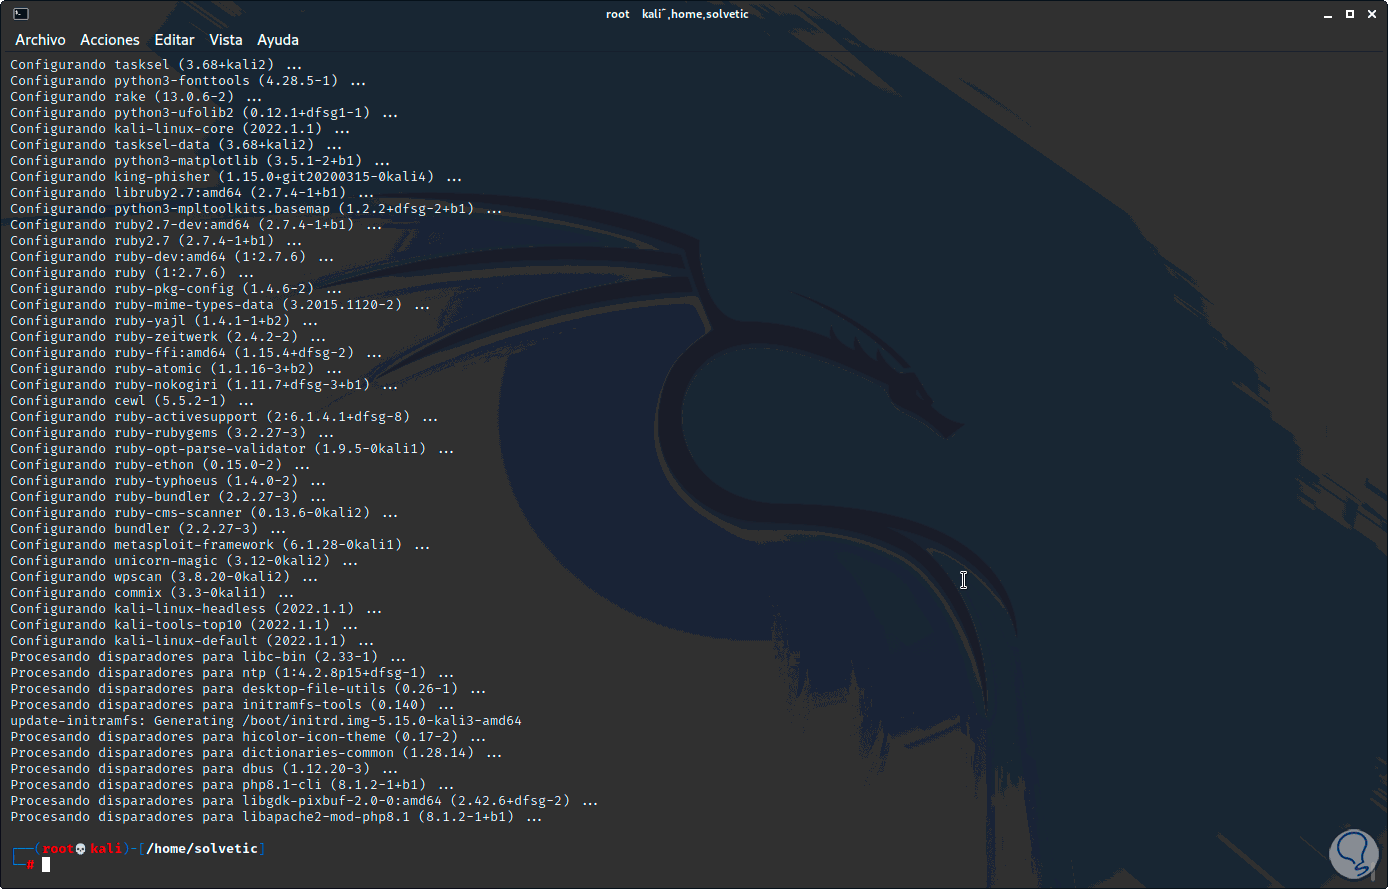The height and width of the screenshot is (889, 1388).
Task: Click the hicolor-icon-theme line
Action: point(248,737)
